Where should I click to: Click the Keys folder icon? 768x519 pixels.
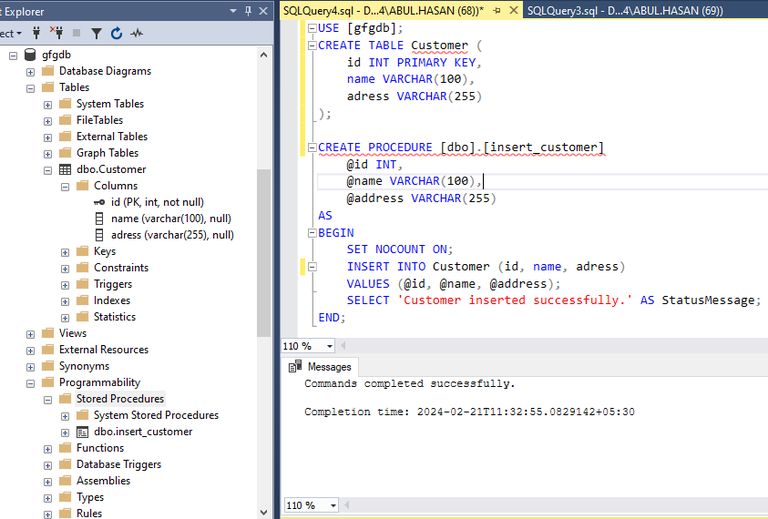pos(82,251)
